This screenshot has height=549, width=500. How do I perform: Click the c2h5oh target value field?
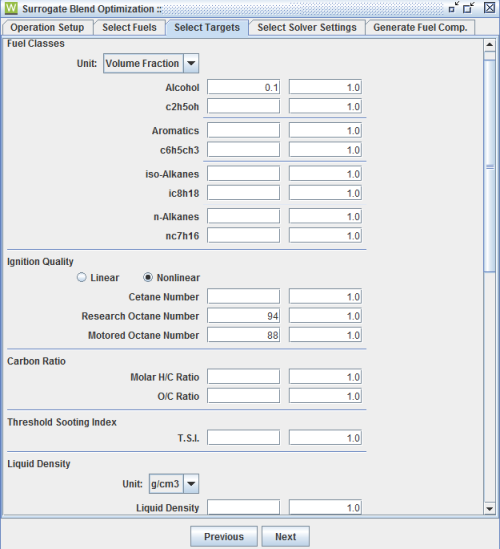coord(243,106)
